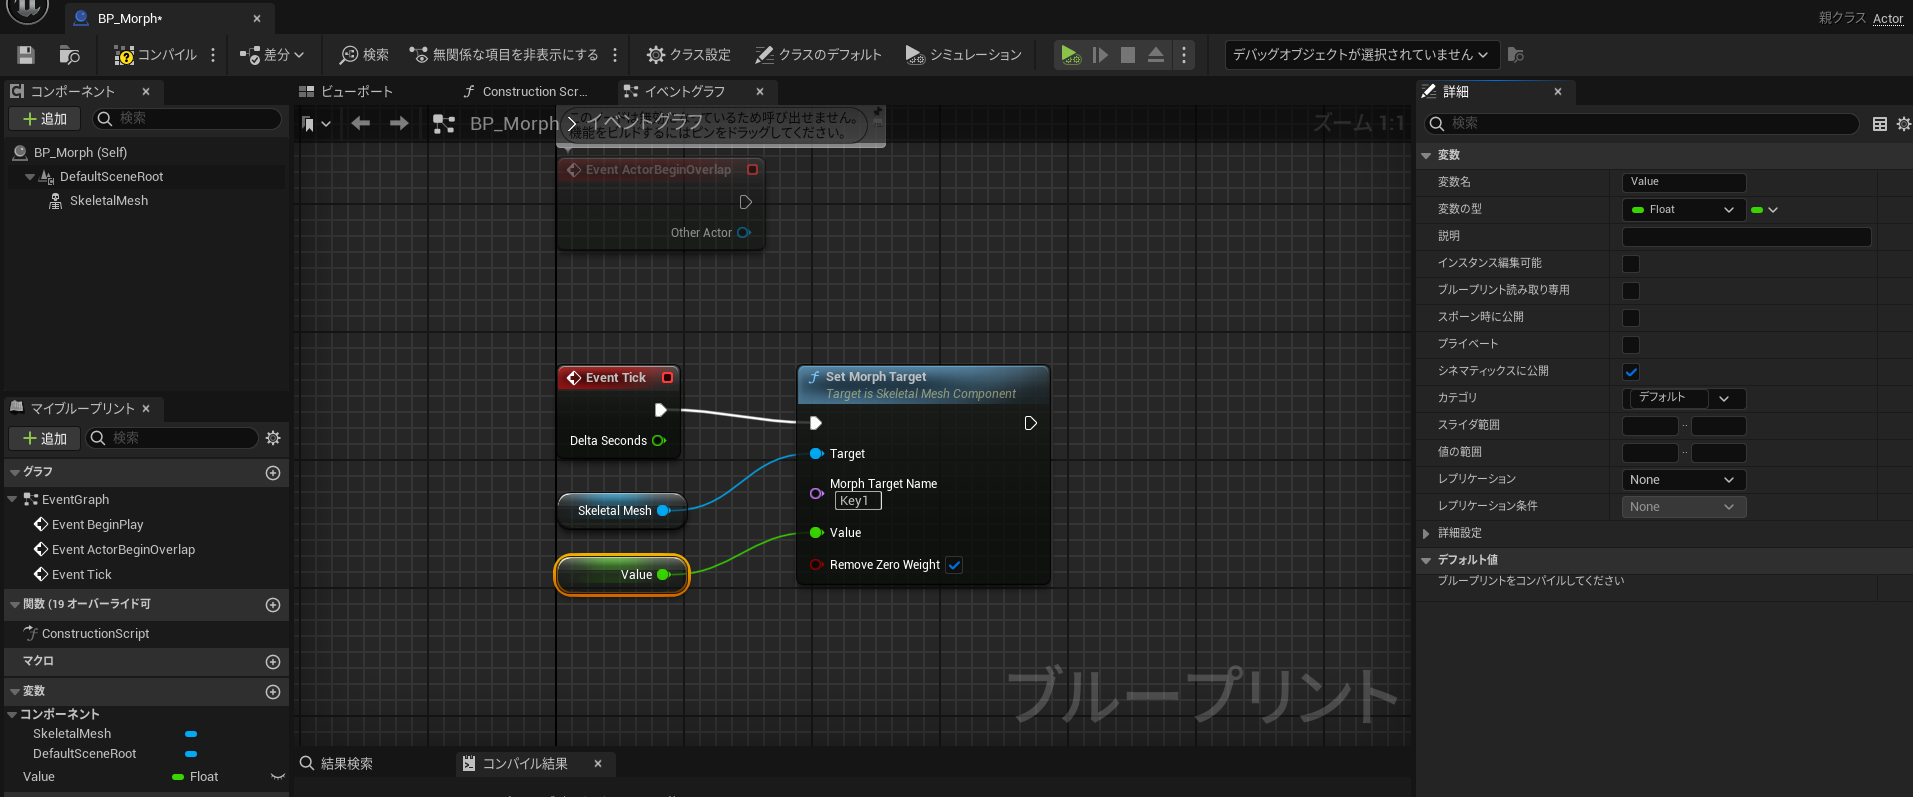Click the Event Tick node header
Screen dimensions: 1913x797
[x=618, y=378]
